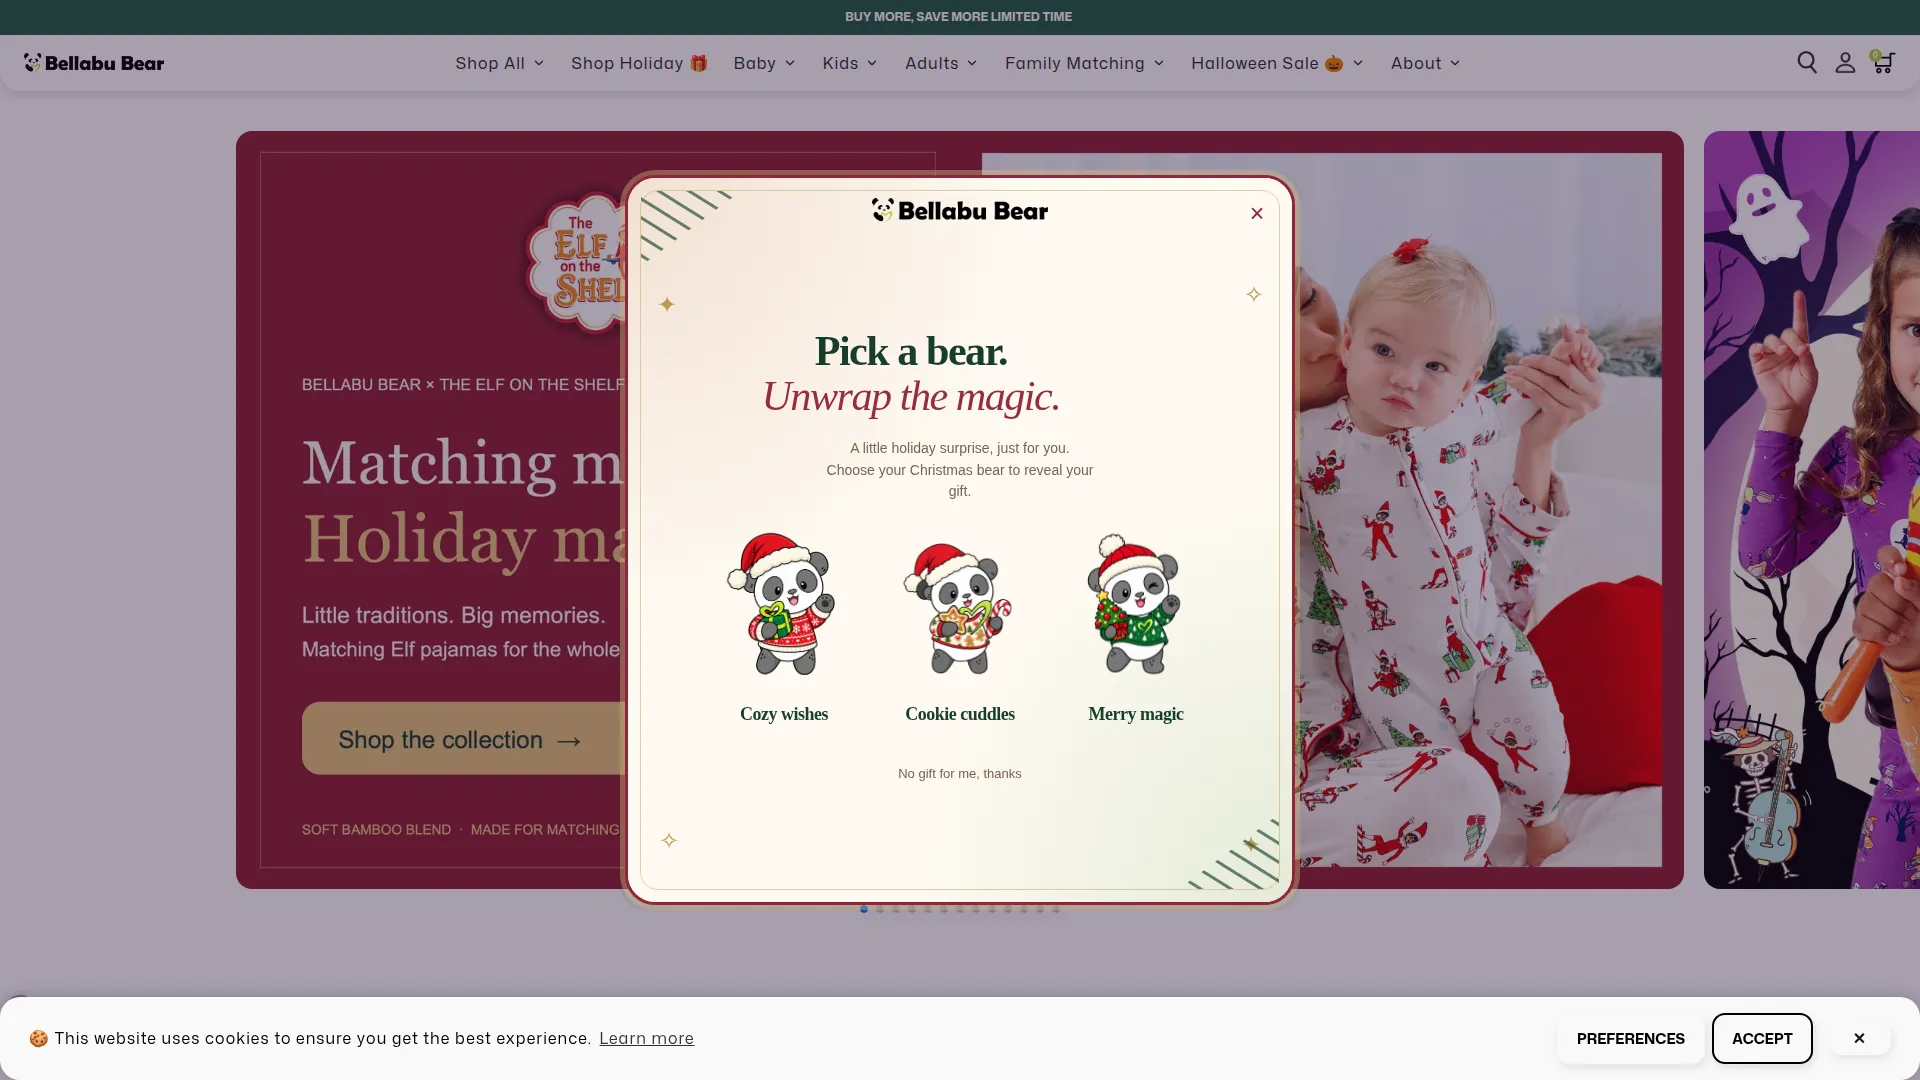The height and width of the screenshot is (1080, 1920).
Task: Click the Pick a bear. heading
Action: [911, 351]
